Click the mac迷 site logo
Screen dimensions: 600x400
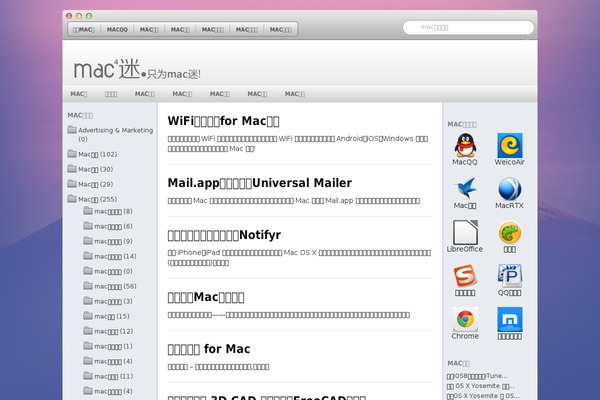click(137, 69)
